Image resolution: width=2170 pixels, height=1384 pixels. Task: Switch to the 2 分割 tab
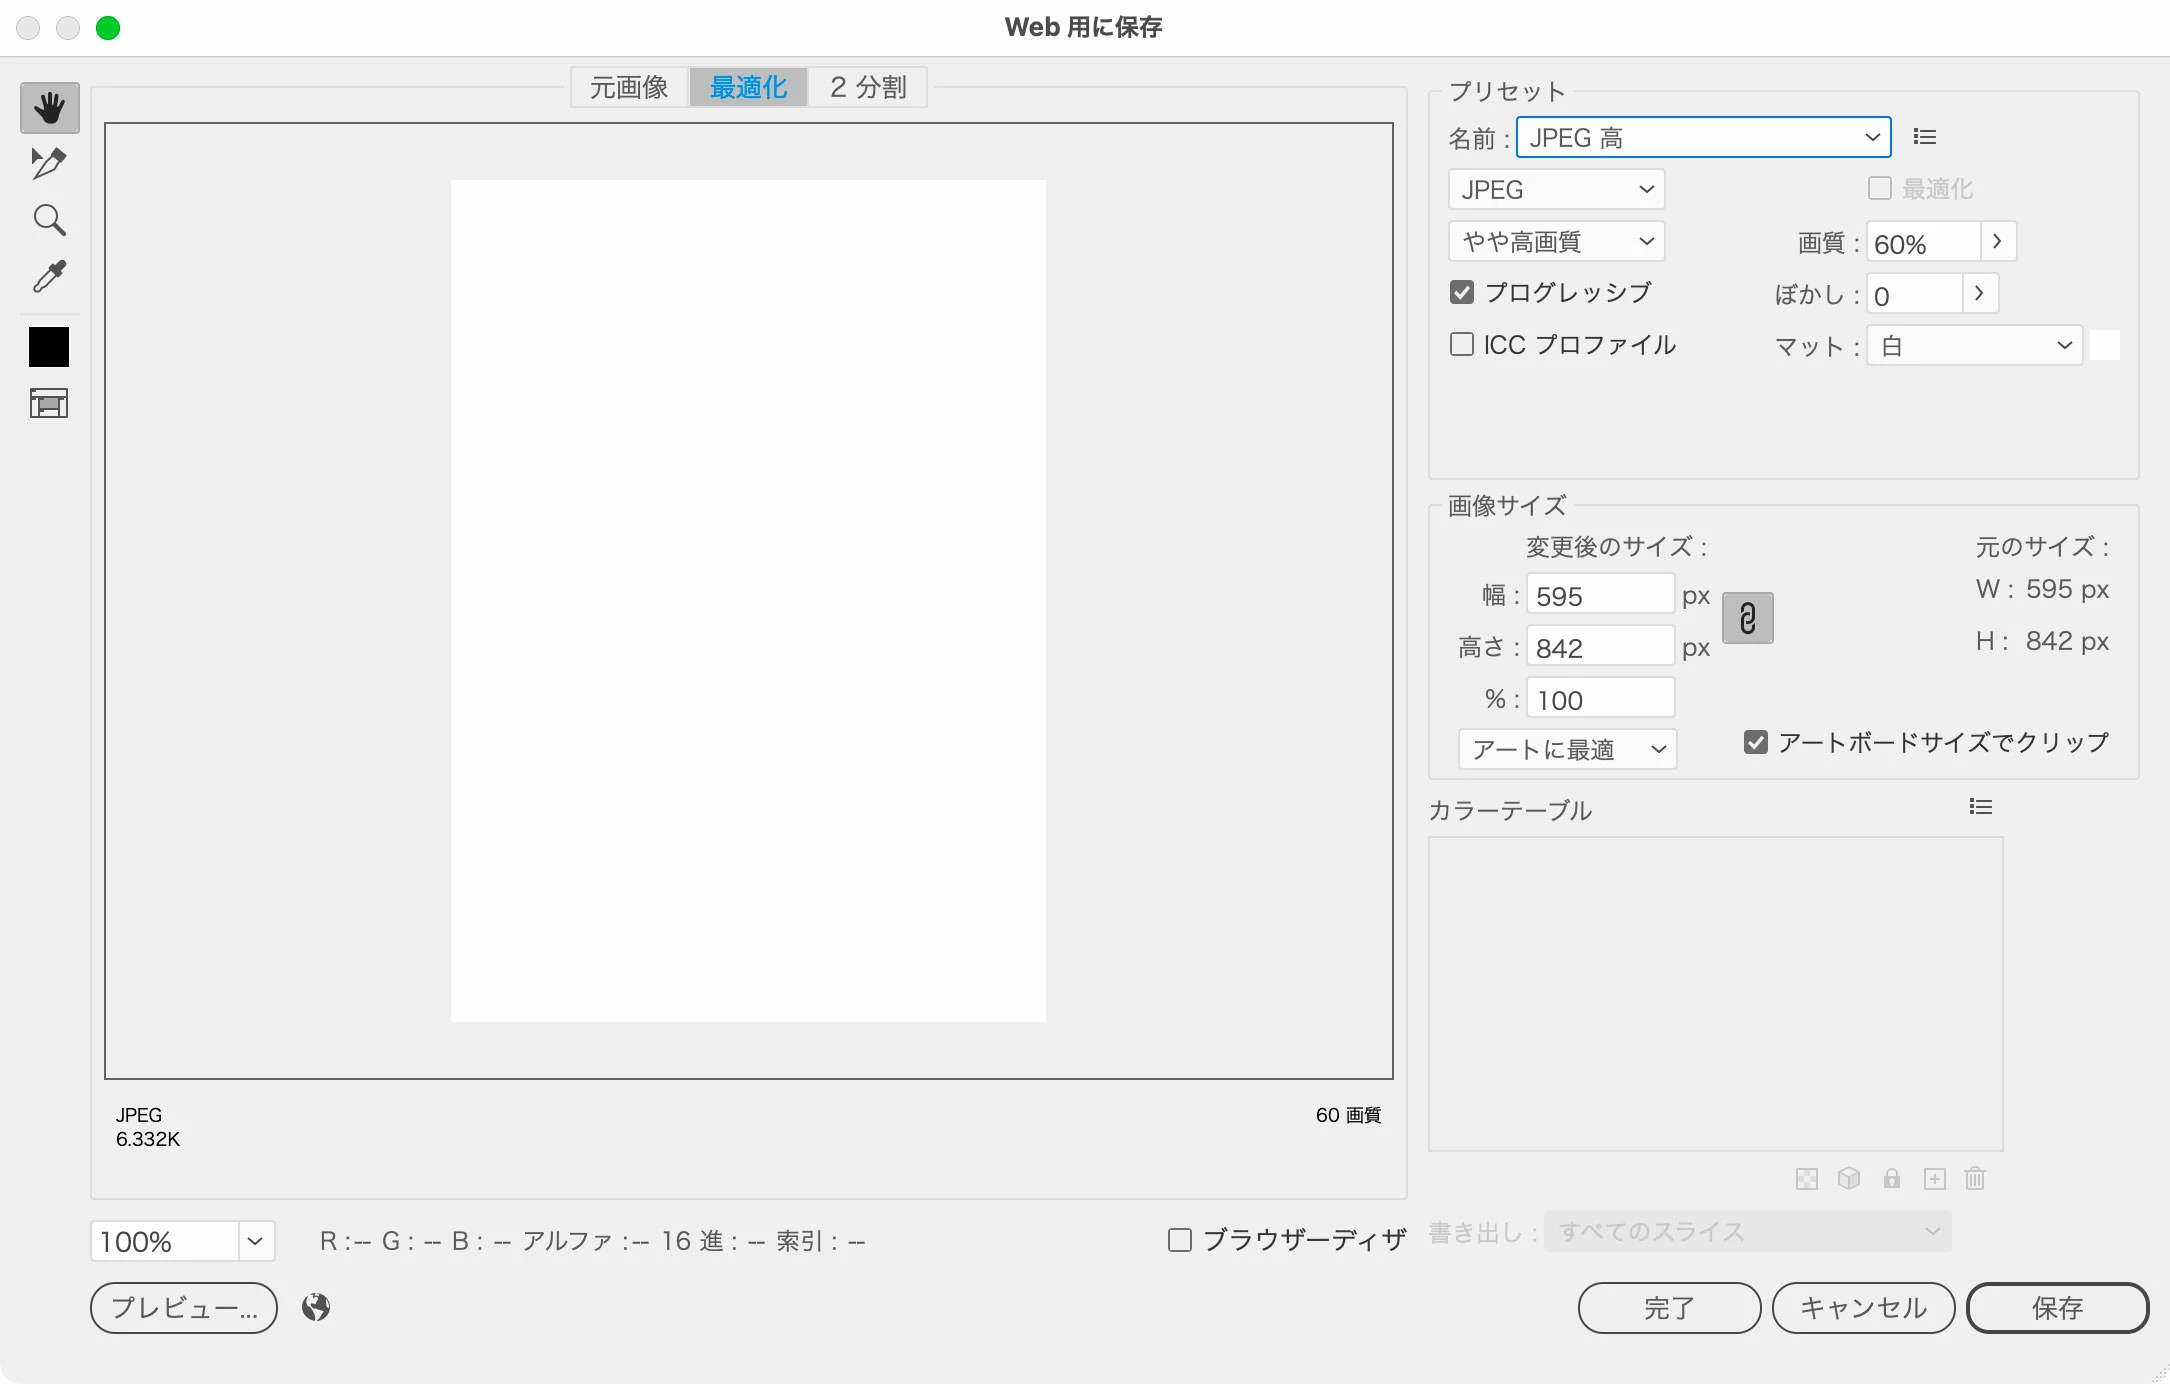868,88
